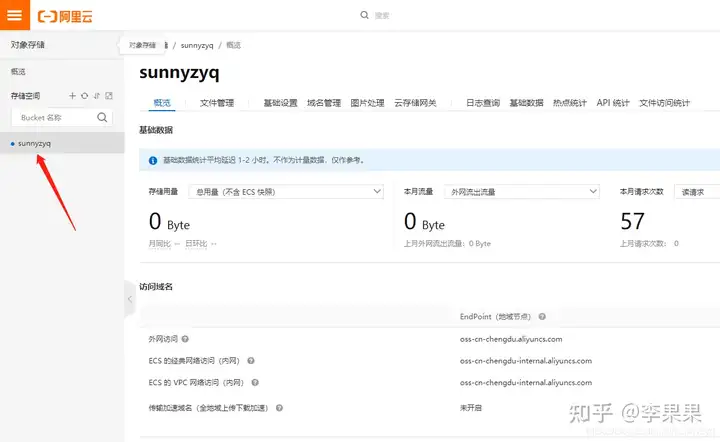Click the sunnyzyq breadcrumb link
720x442 pixels.
click(197, 45)
